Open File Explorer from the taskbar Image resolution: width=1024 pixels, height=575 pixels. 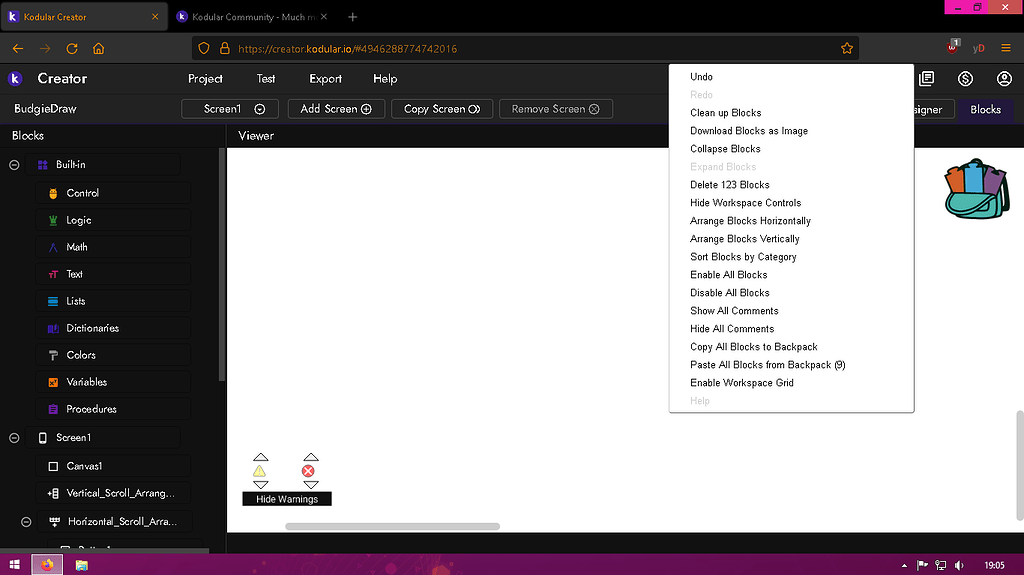[81, 565]
